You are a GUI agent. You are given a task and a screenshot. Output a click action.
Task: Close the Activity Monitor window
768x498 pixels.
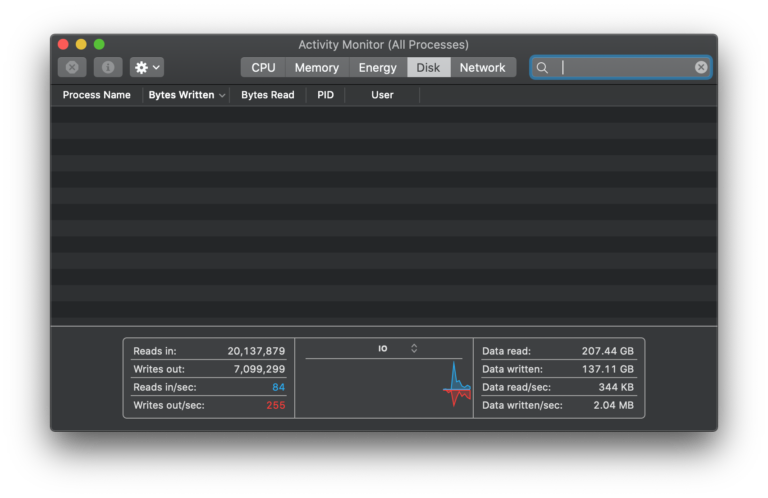tap(63, 45)
